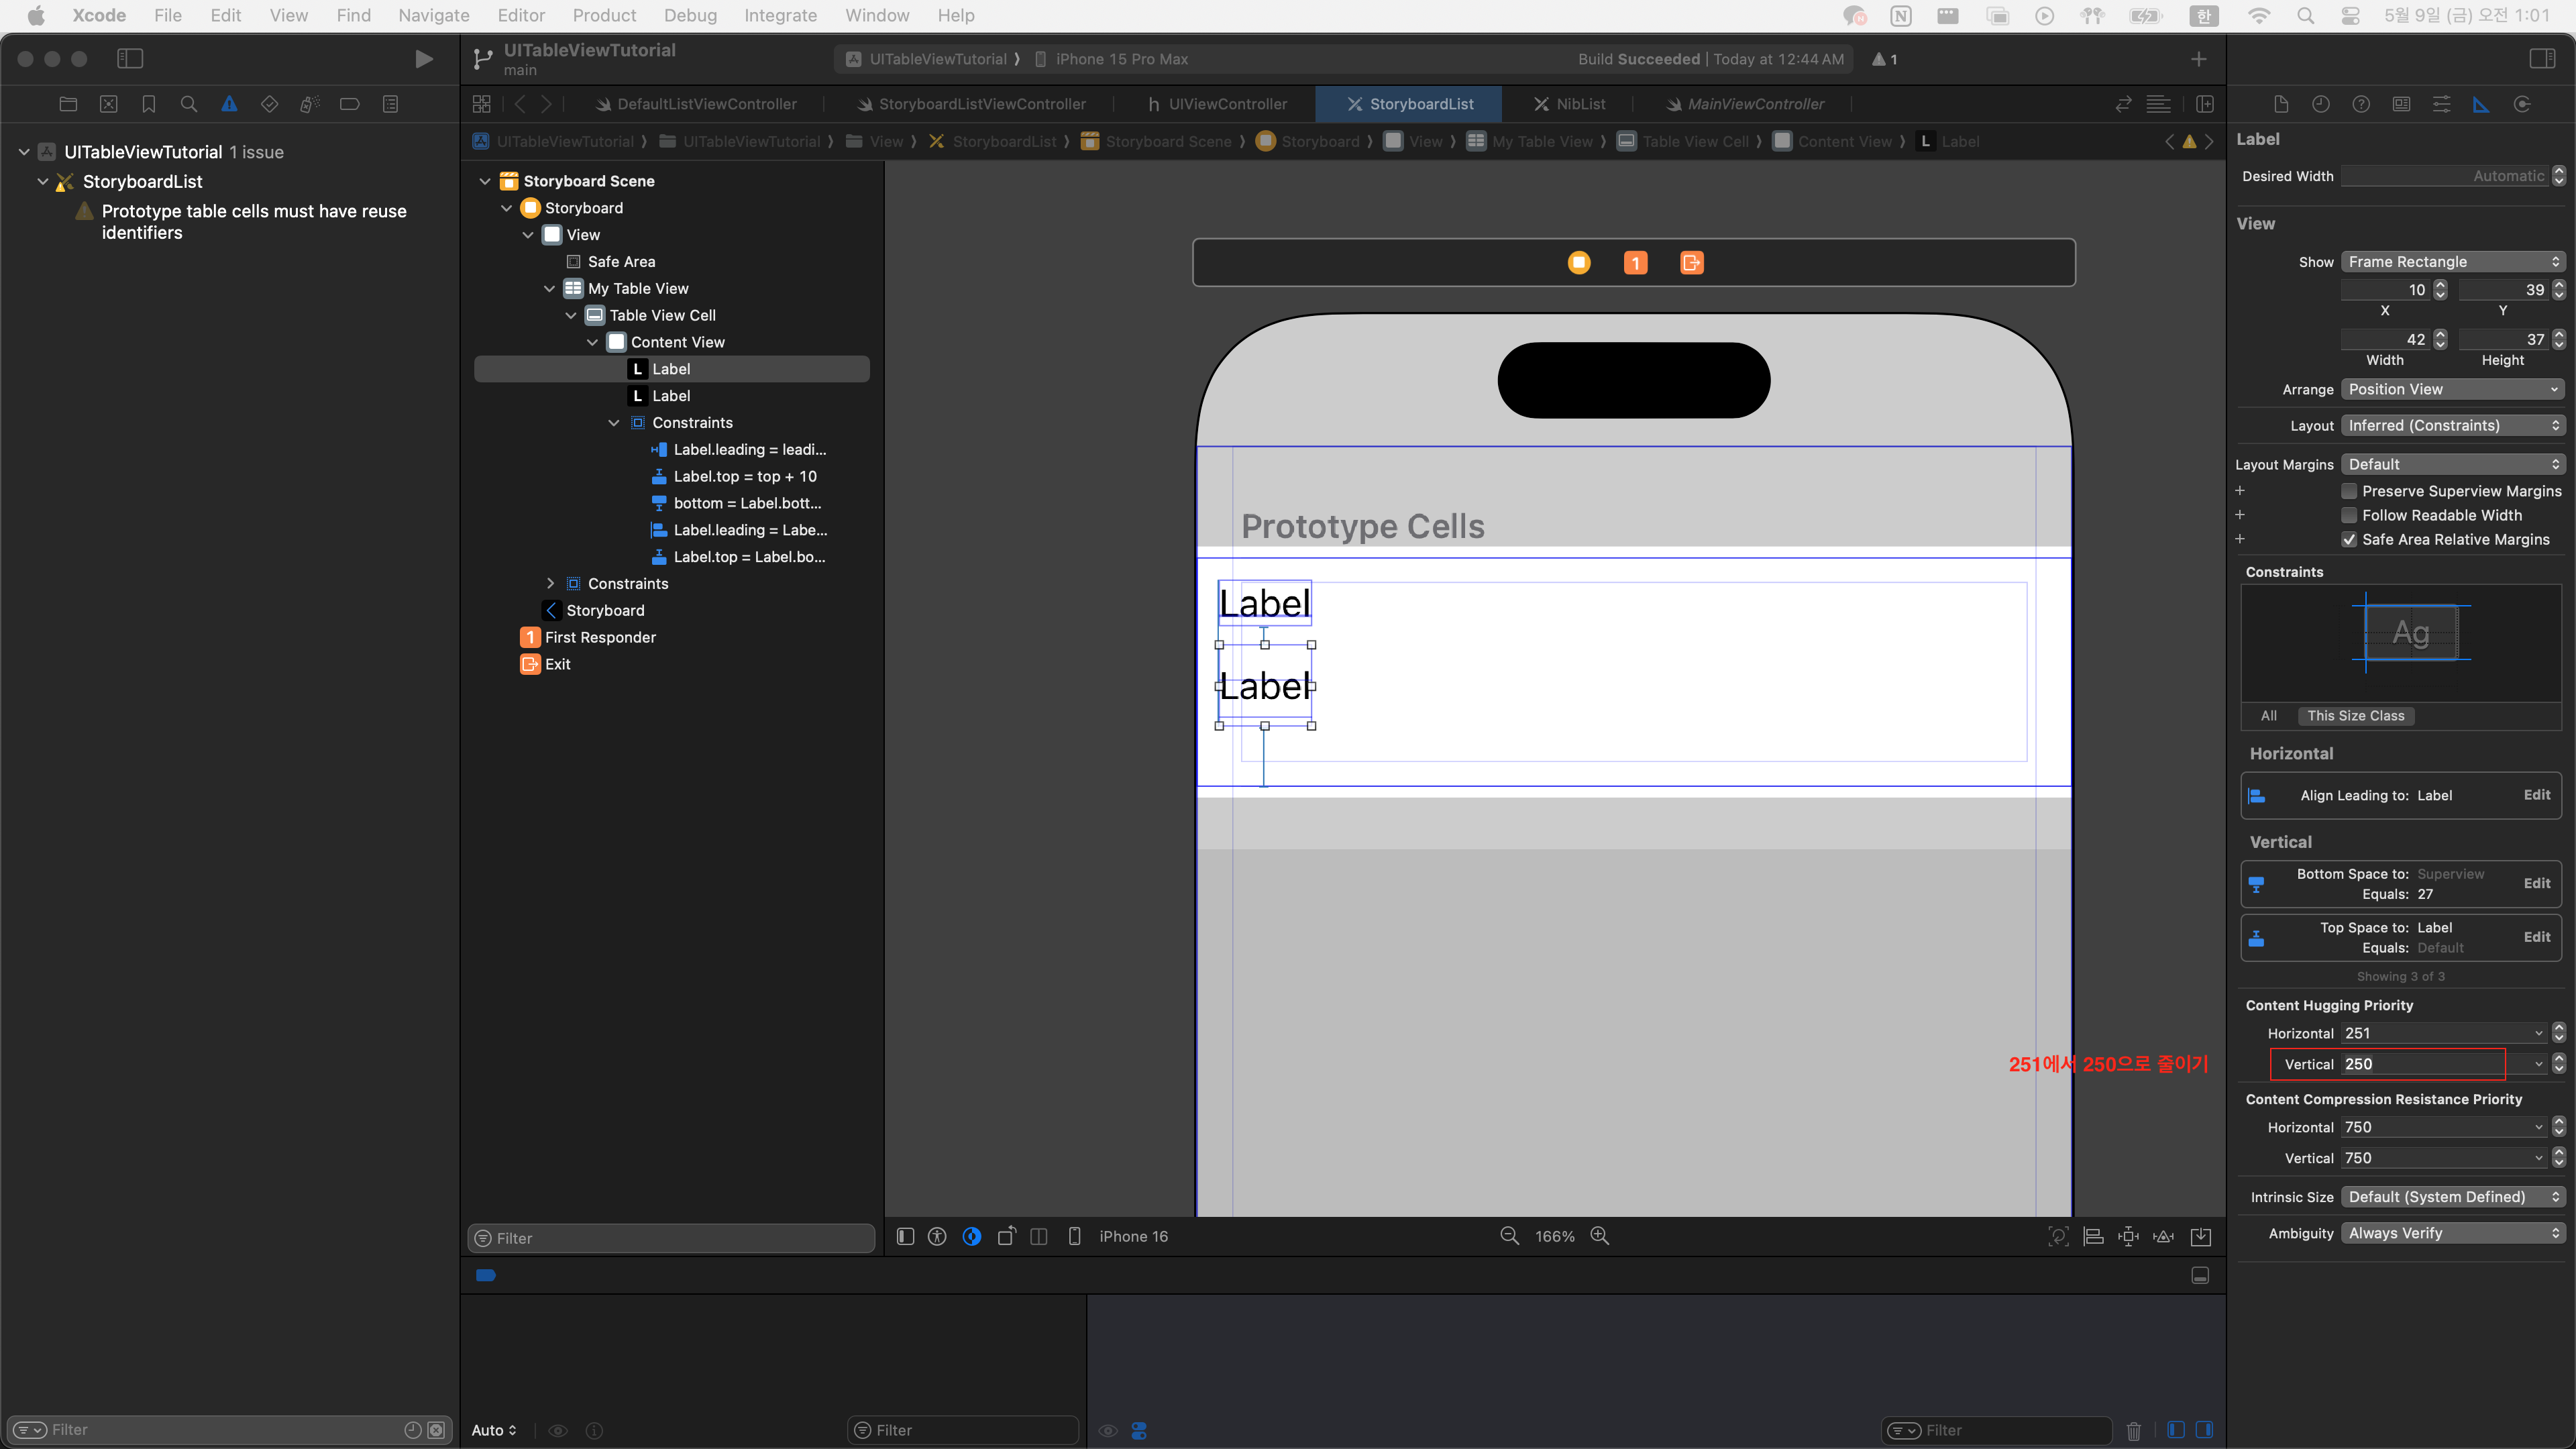Uncheck Safe Area Relative Margins

point(2350,539)
